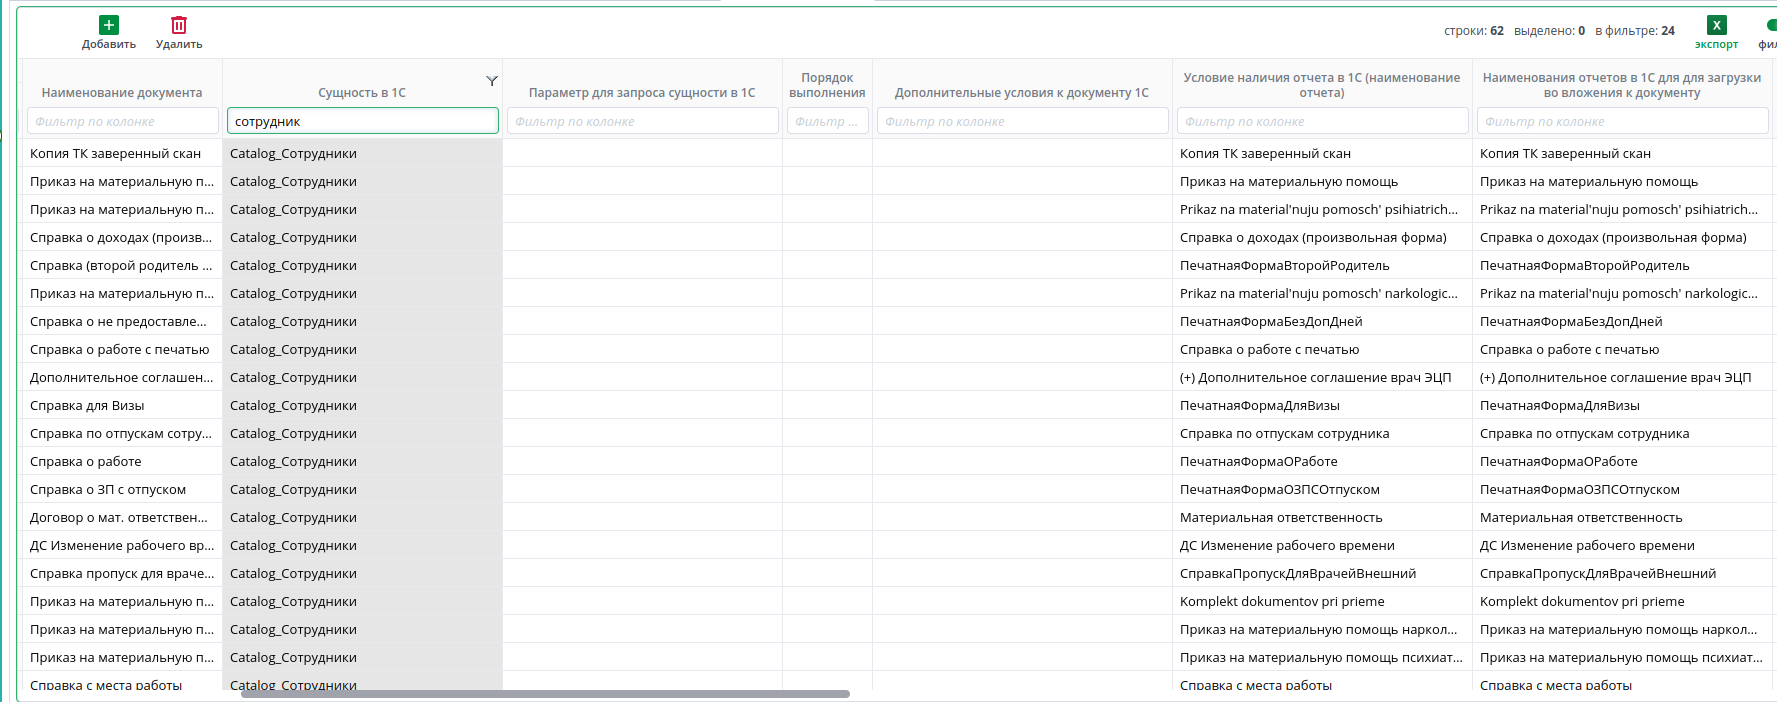Click Prikaz na material'nuju pomosch' narkologic... in attachments column
The width and height of the screenshot is (1777, 702).
1619,293
